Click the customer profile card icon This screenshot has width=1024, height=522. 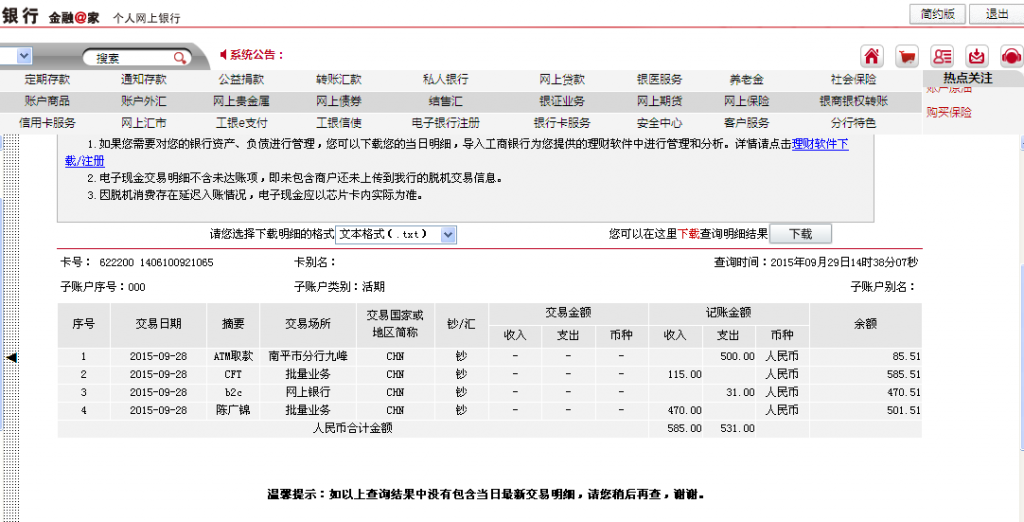[942, 56]
